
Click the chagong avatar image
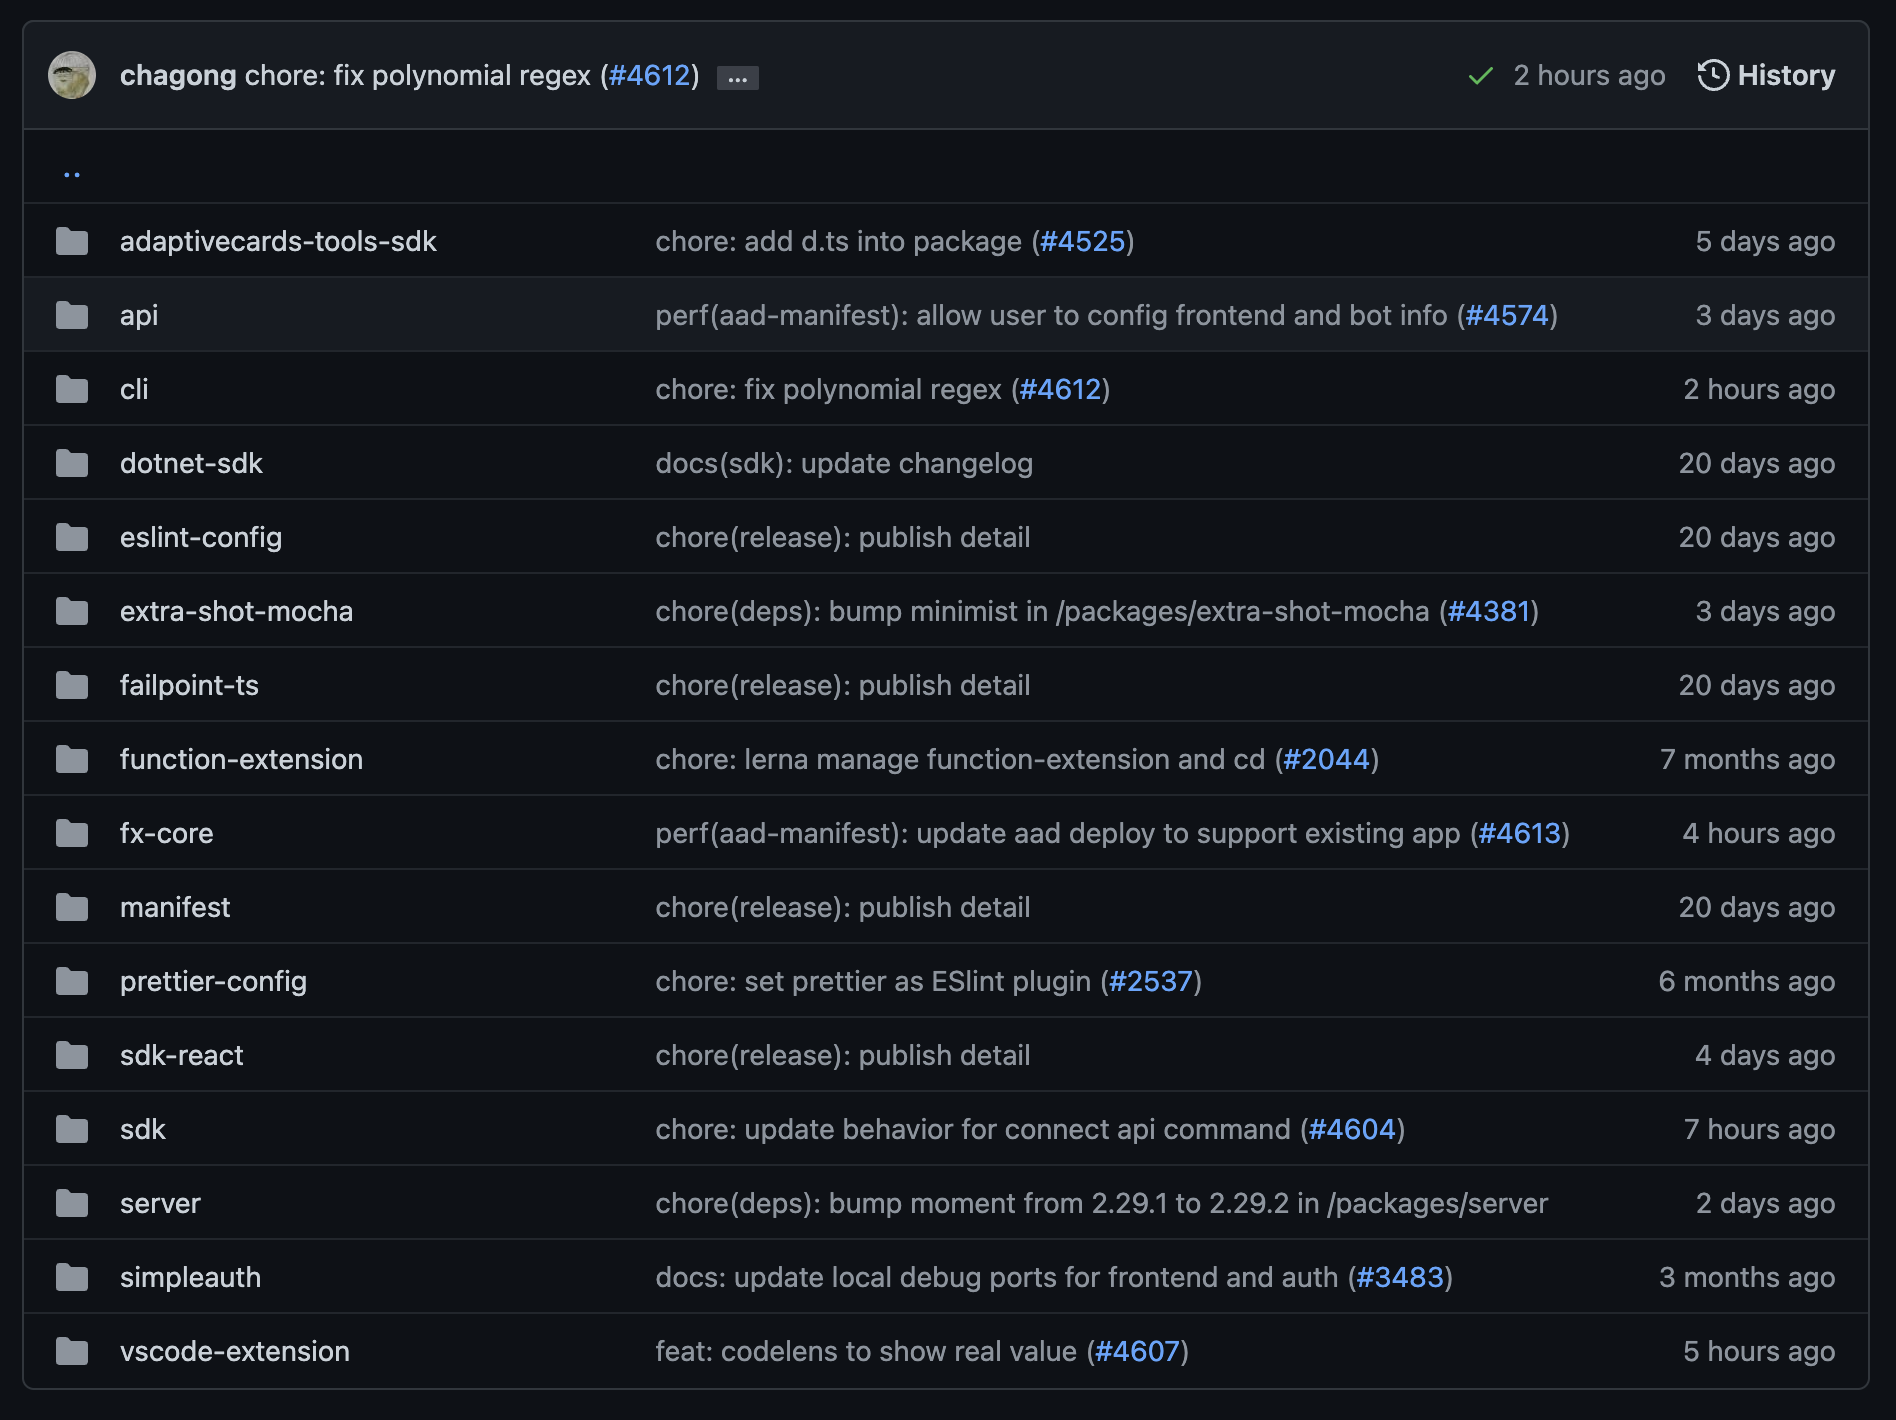click(72, 76)
